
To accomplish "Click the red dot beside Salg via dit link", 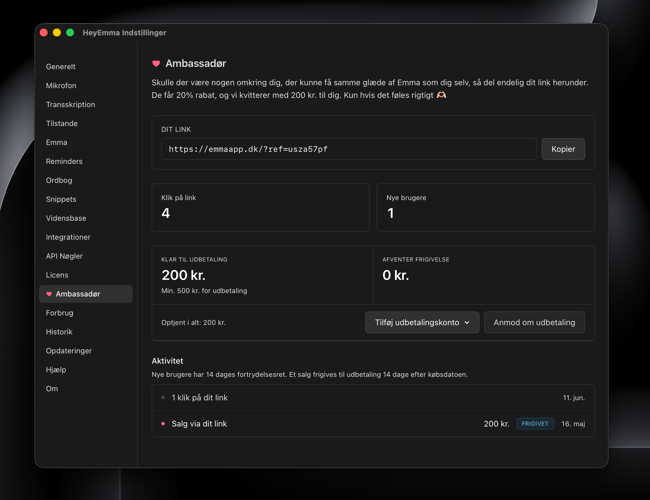I will click(163, 424).
